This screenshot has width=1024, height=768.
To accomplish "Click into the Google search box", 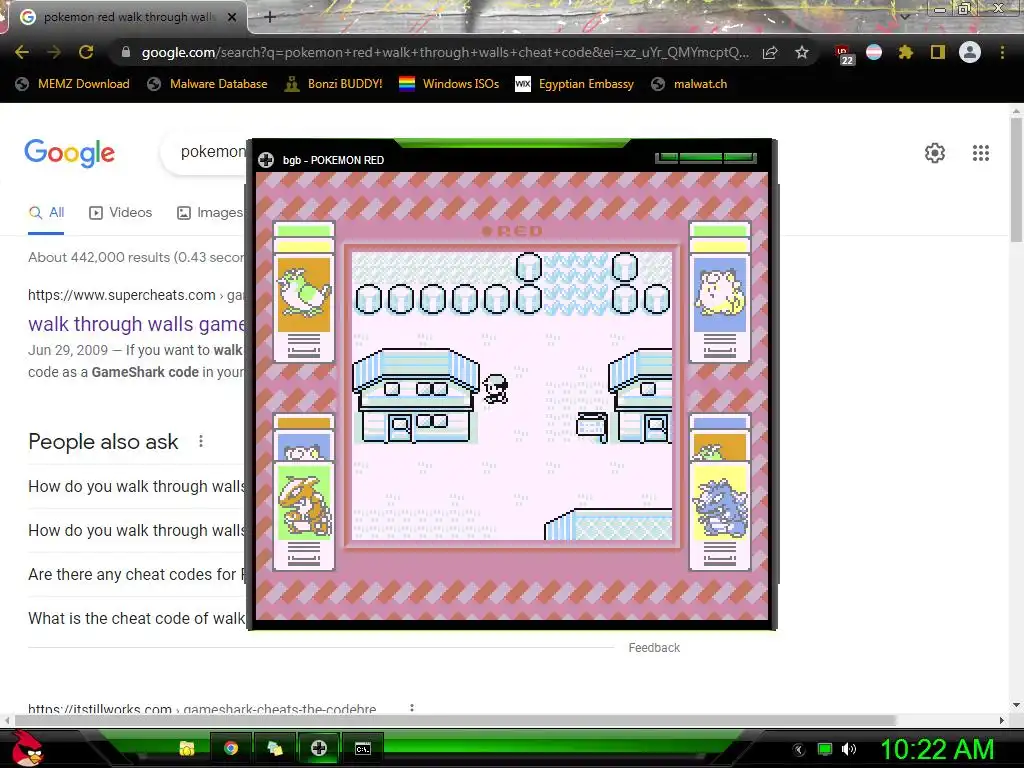I will coord(204,152).
